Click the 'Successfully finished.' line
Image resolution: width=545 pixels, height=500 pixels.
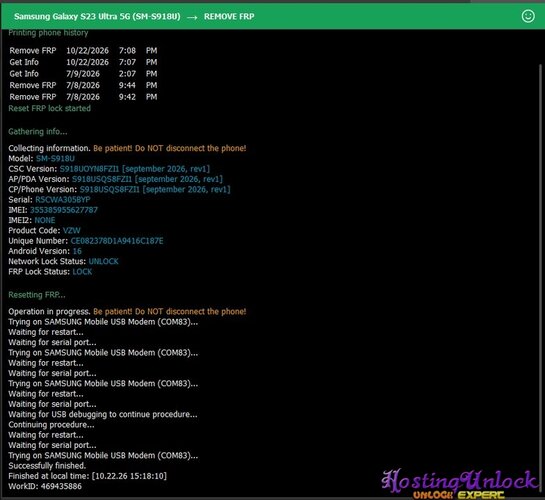47,466
